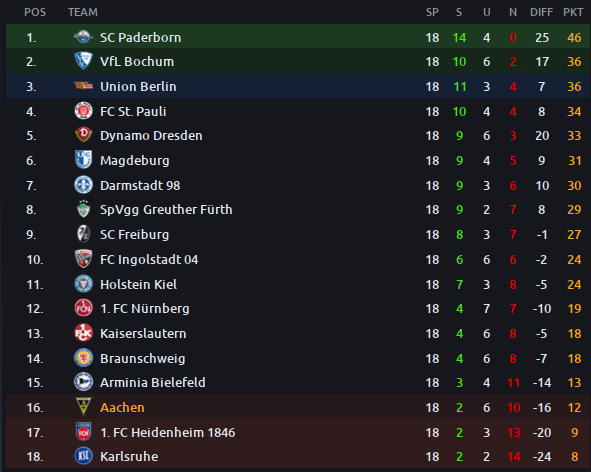Screen dimensions: 591x472
Task: Open the SpVgg Greuther Fürth team
Action: pos(166,209)
